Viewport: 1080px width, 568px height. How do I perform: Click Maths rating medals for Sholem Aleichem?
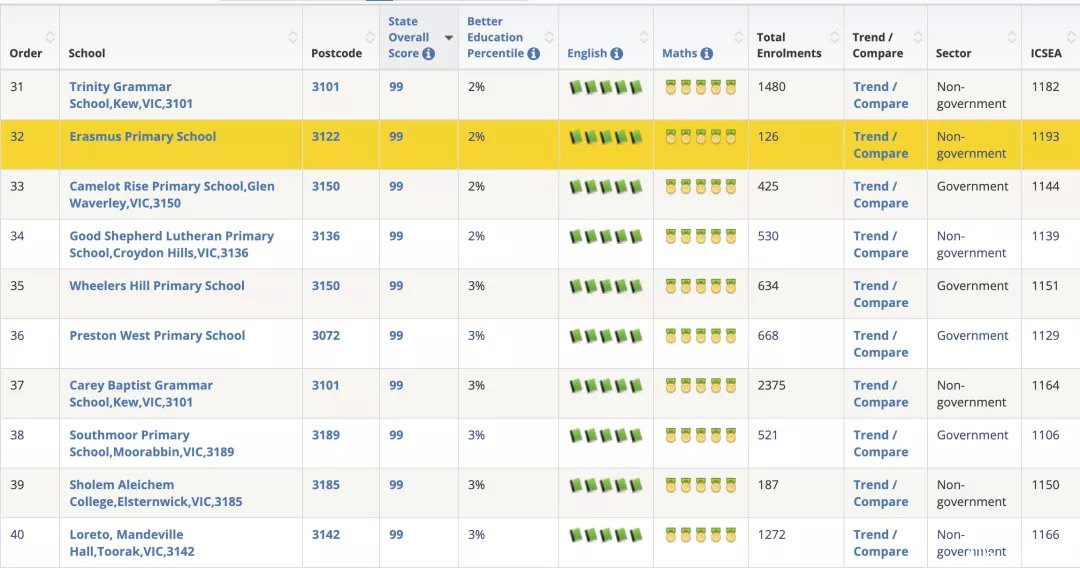pyautogui.click(x=700, y=485)
